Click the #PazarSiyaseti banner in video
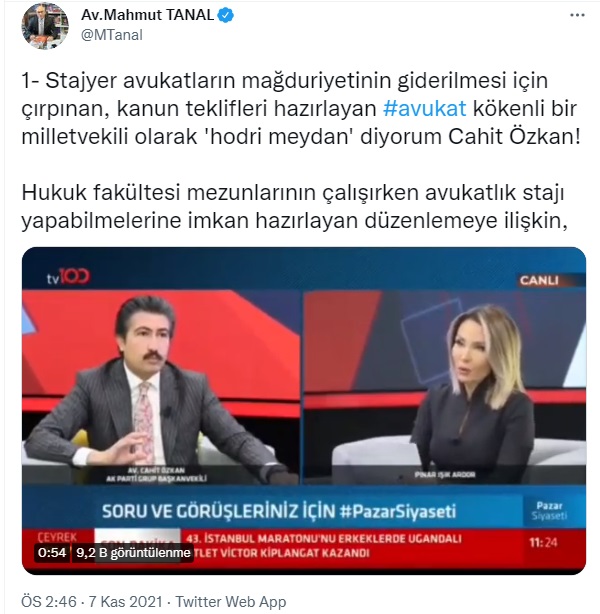 279,511
